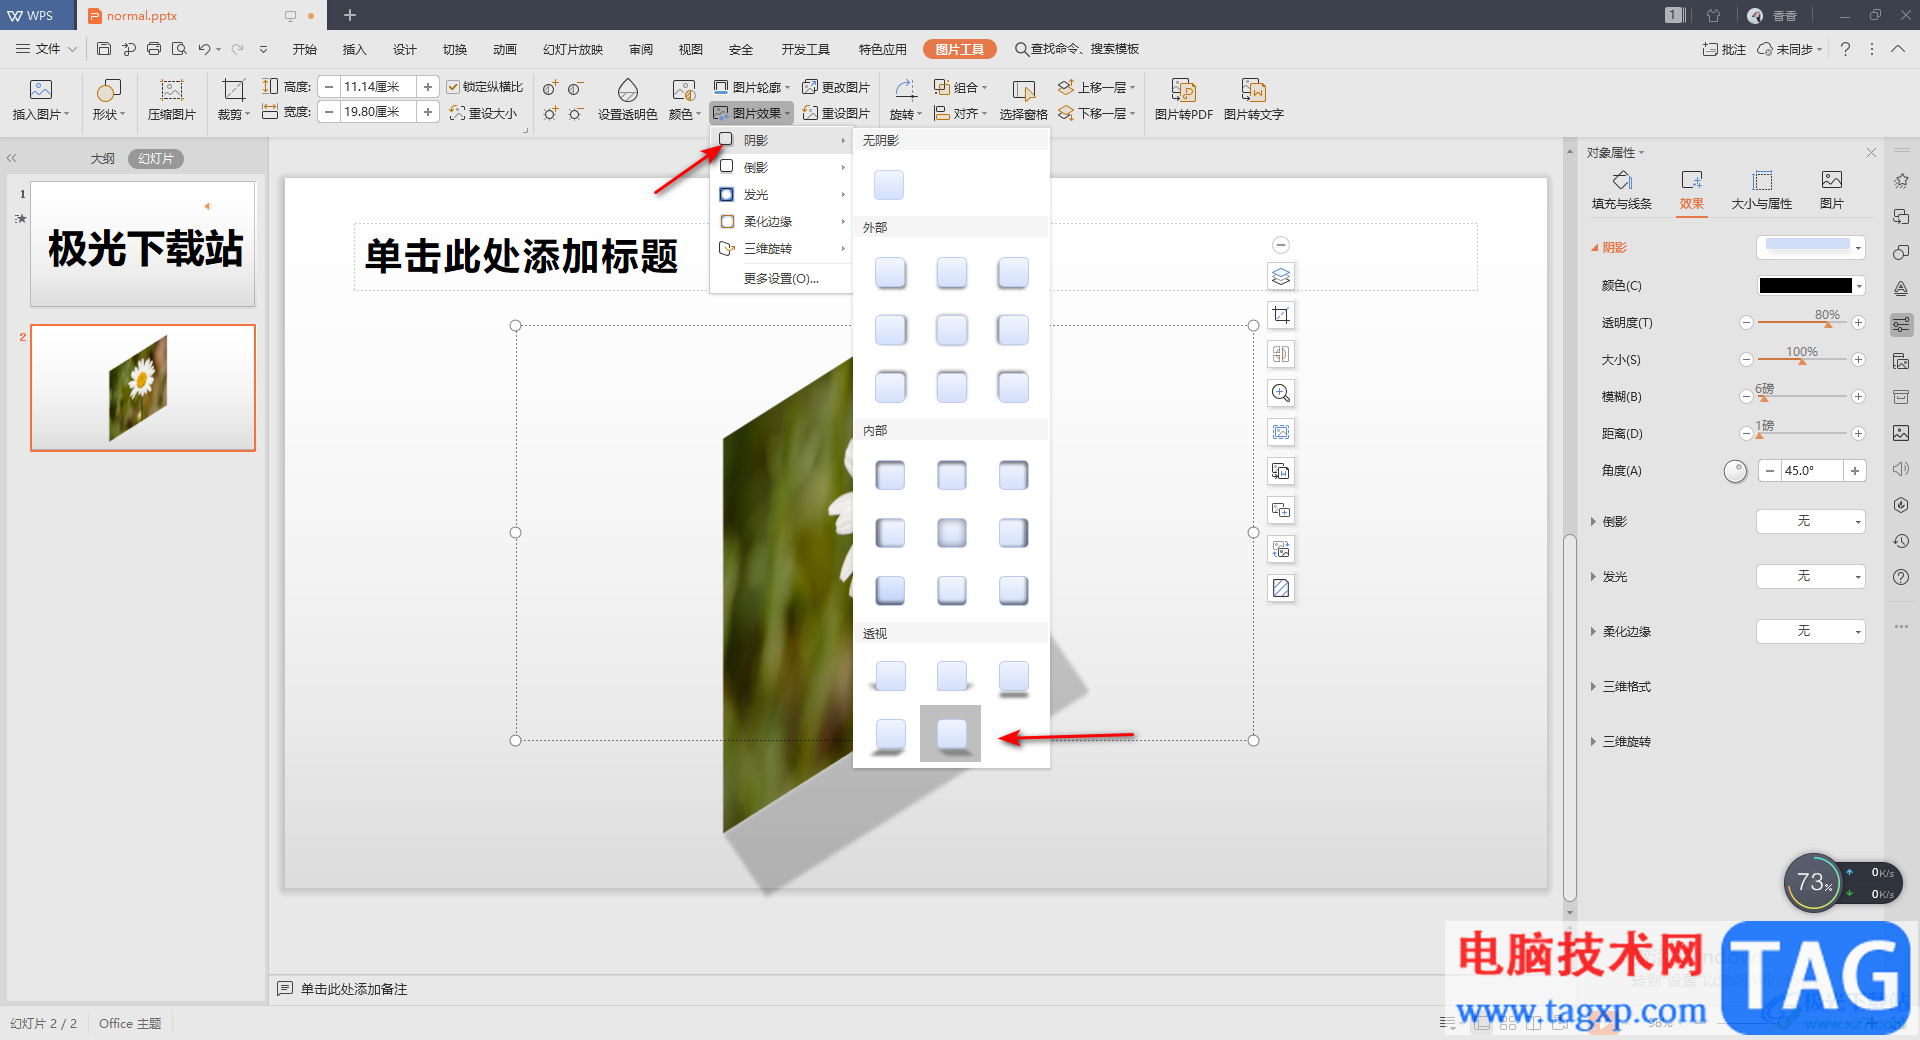This screenshot has width=1920, height=1040.
Task: Choose the first 外部 outer shadow preset
Action: pyautogui.click(x=890, y=273)
